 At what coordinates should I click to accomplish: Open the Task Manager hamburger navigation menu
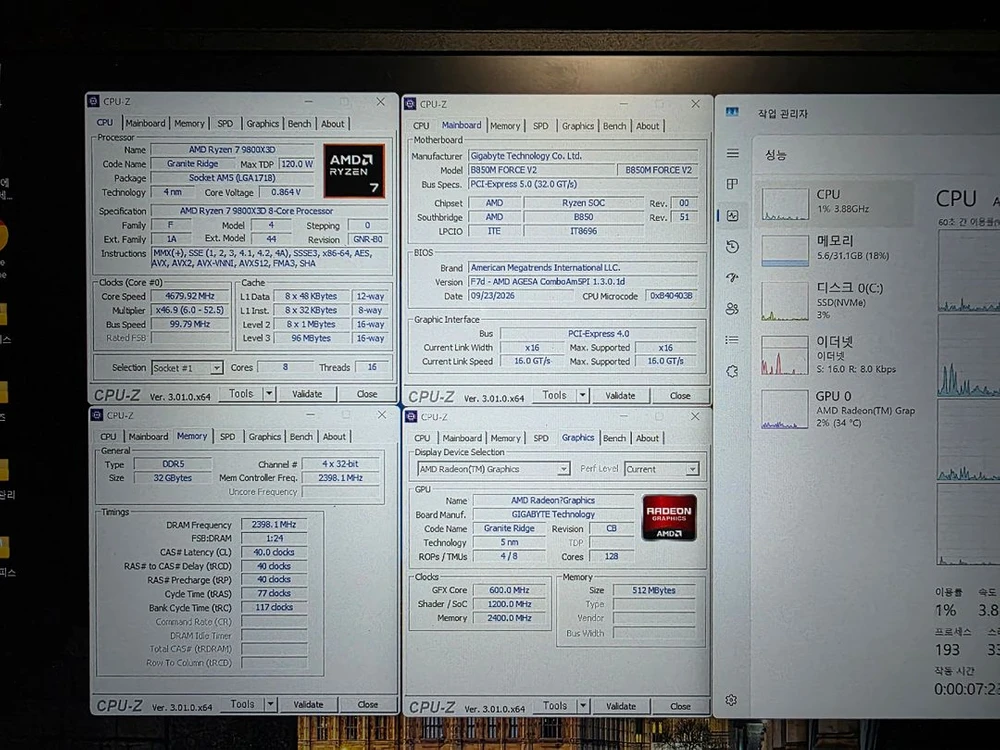point(732,153)
